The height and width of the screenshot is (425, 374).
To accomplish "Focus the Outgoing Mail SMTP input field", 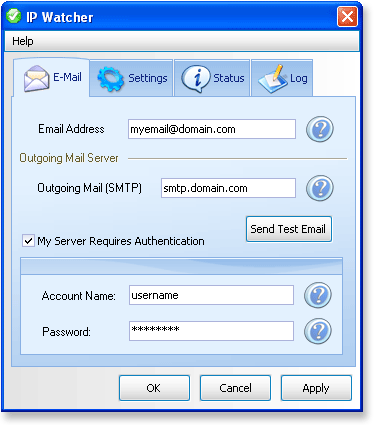I will (x=228, y=188).
